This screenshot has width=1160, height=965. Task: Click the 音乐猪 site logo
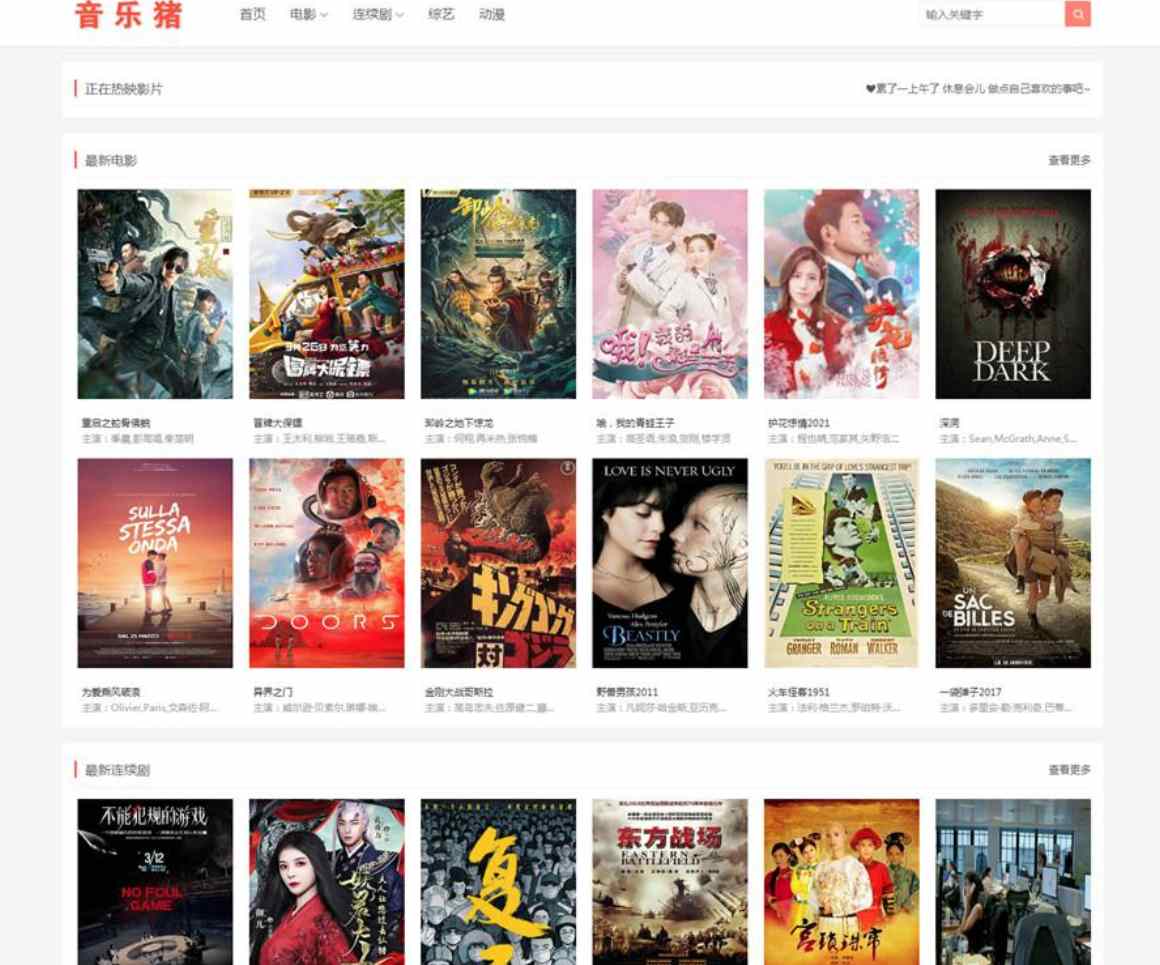(129, 15)
